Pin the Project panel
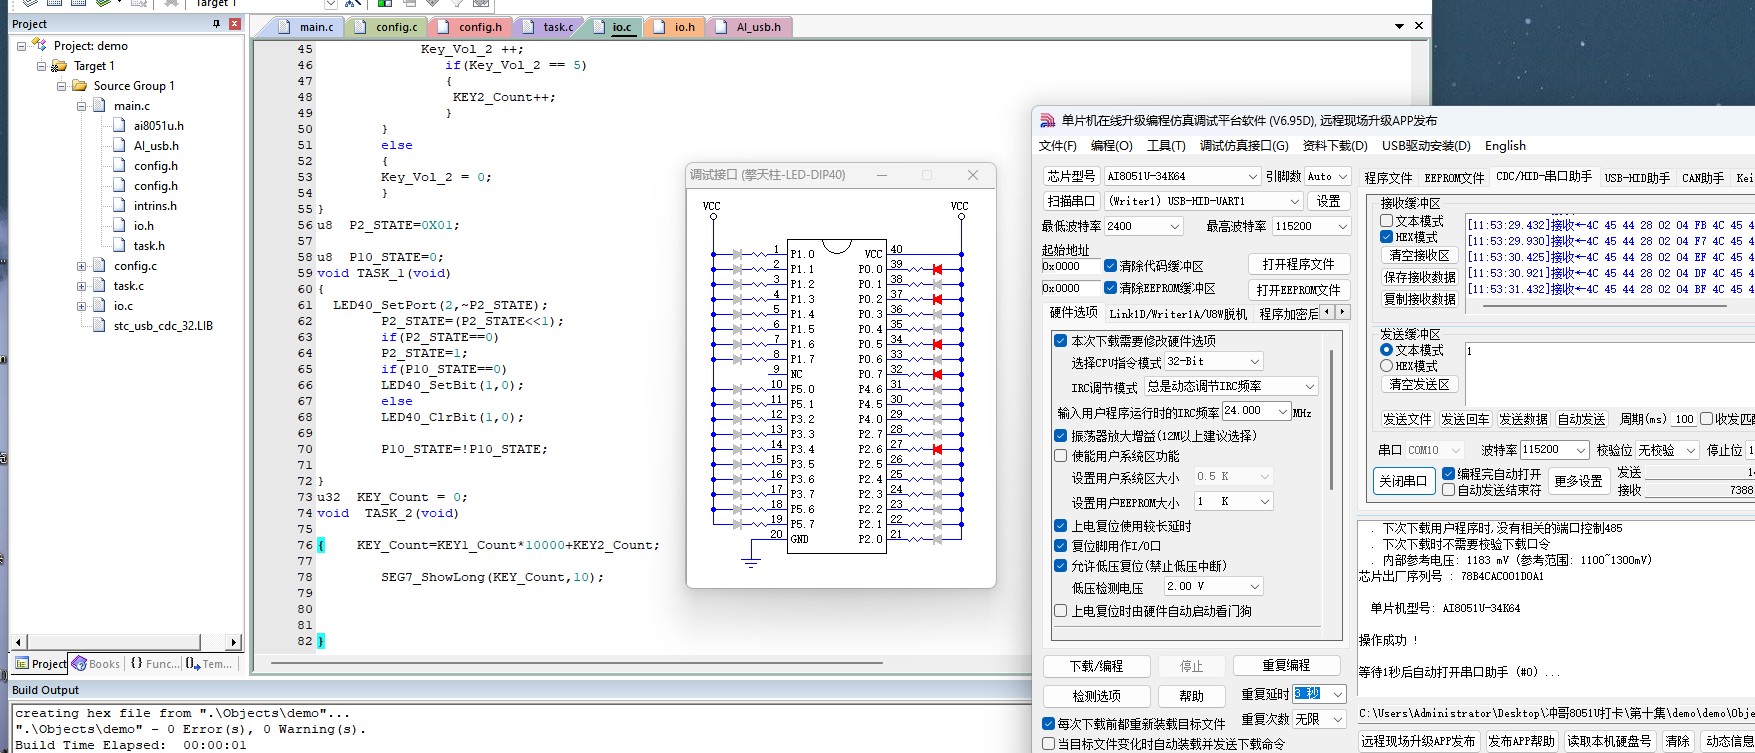1755x753 pixels. (216, 23)
